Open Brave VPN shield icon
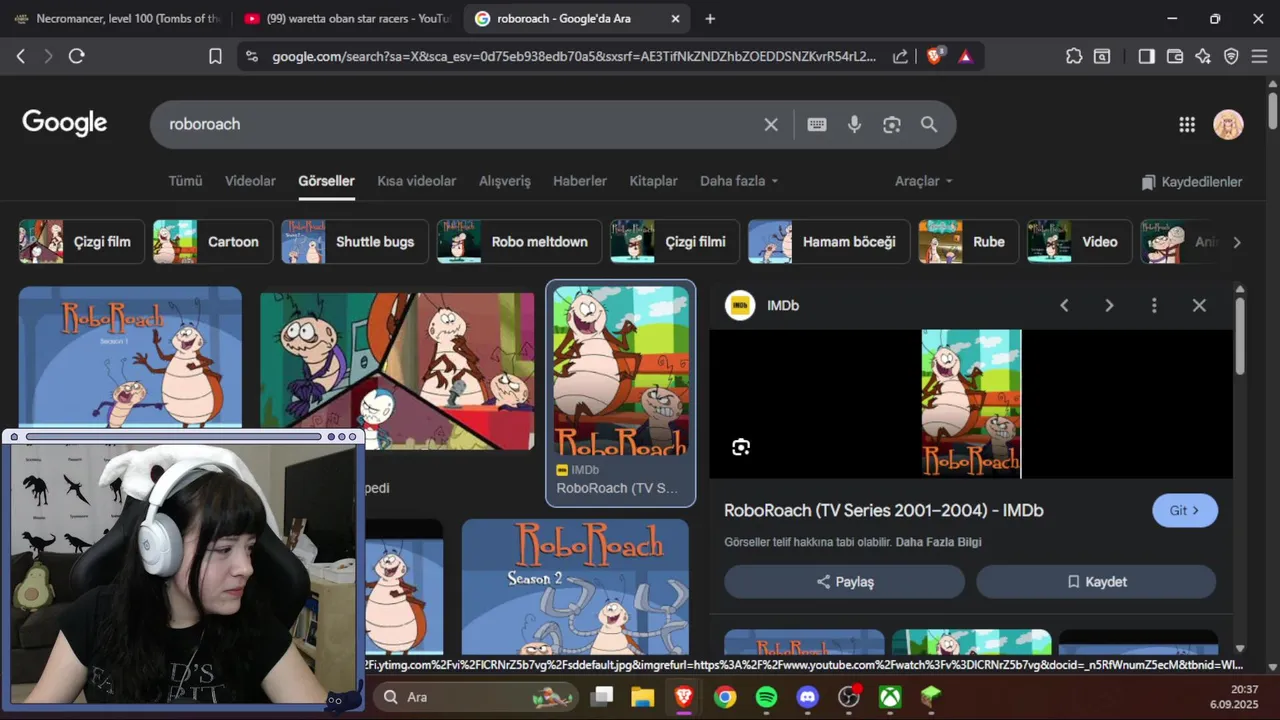The width and height of the screenshot is (1280, 720). click(1231, 56)
